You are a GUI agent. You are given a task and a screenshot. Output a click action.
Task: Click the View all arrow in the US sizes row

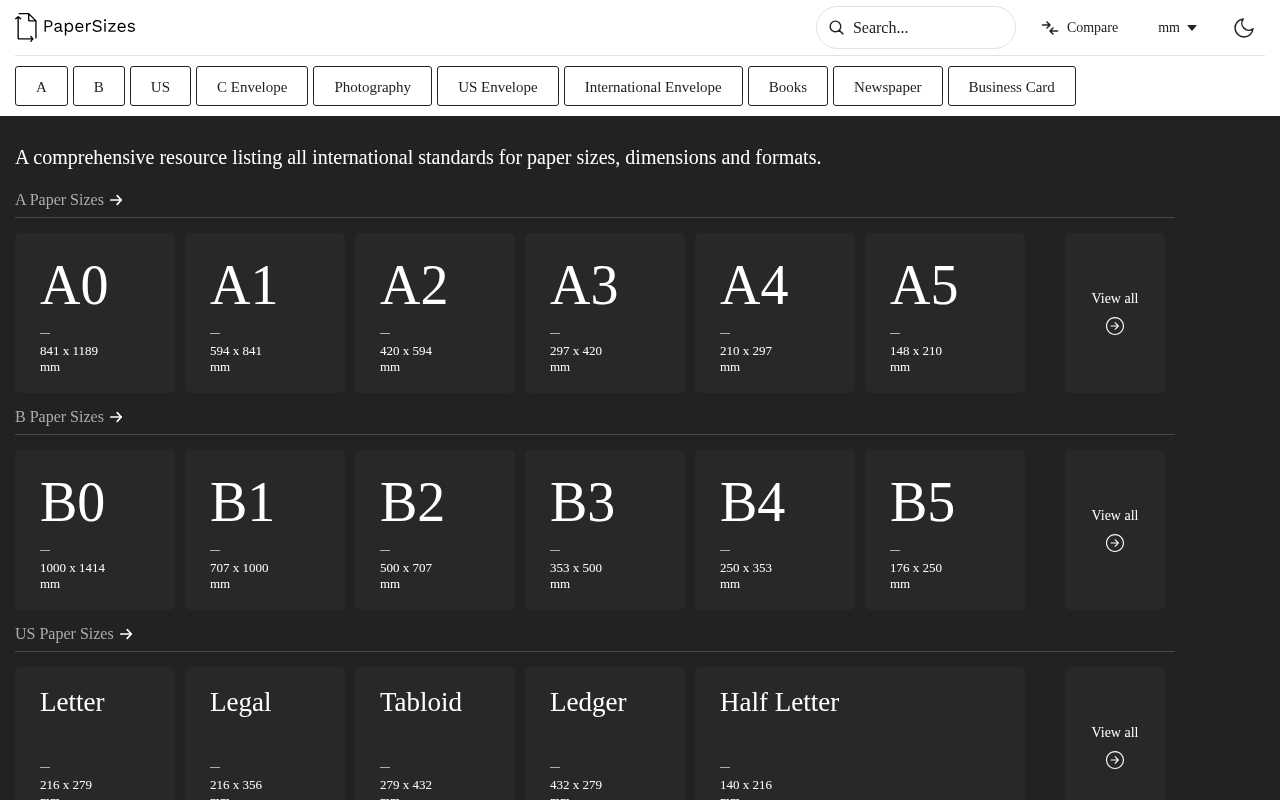[1114, 760]
